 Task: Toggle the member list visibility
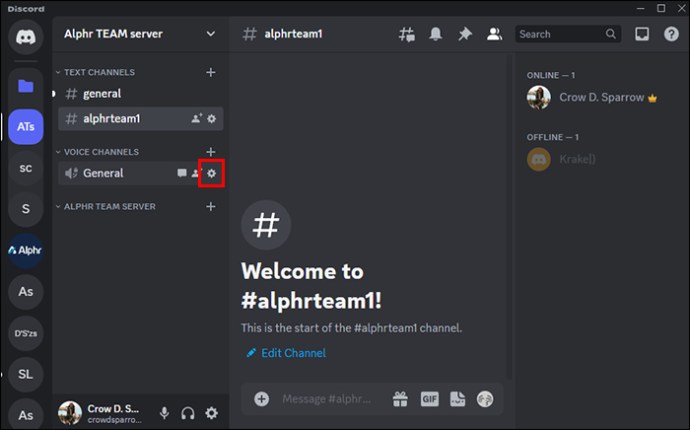(494, 34)
